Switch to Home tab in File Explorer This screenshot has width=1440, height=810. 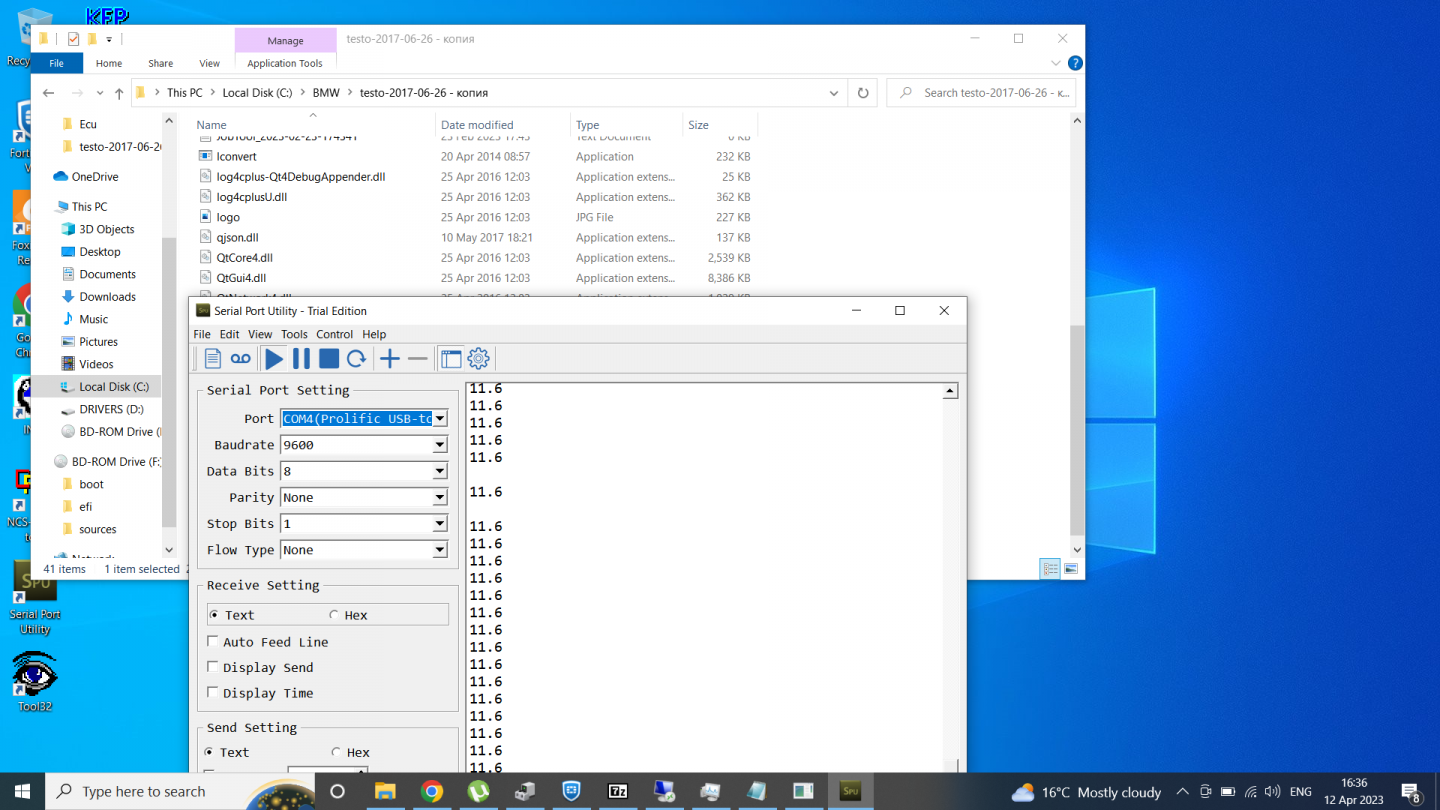coord(109,63)
